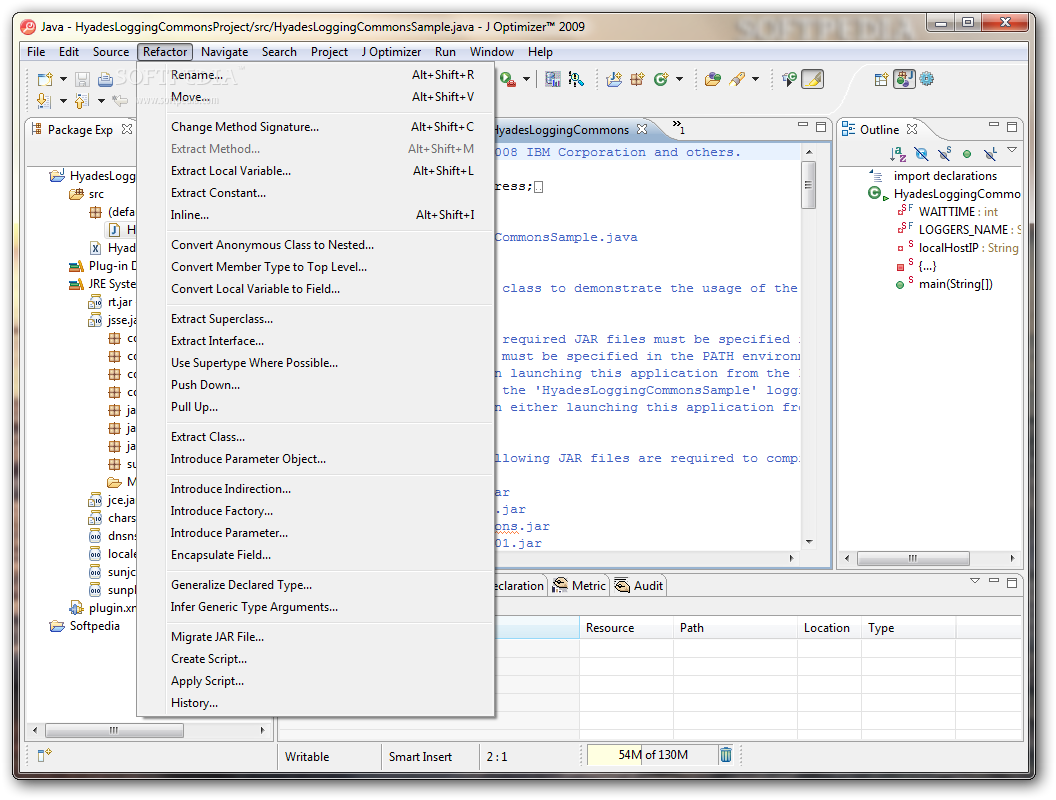This screenshot has height=800, width=1056.
Task: Click Outline horizontal scrollbar thumb
Action: point(913,558)
